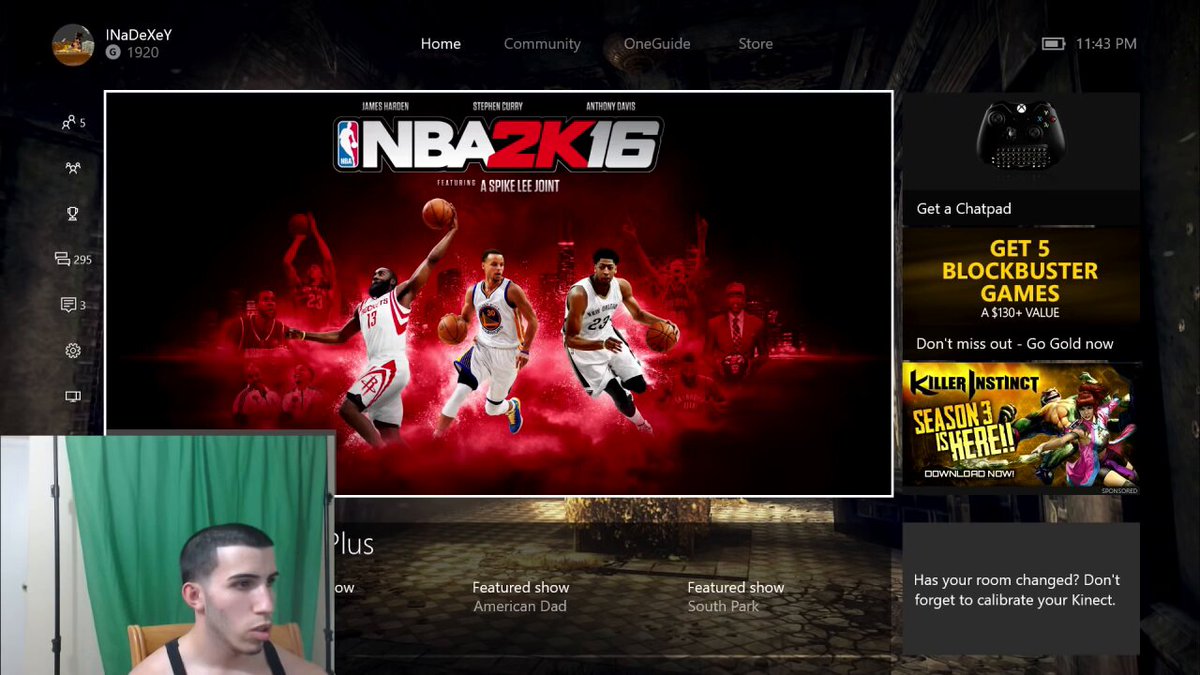This screenshot has height=675, width=1200.
Task: Open the achievements trophy icon
Action: click(x=73, y=214)
